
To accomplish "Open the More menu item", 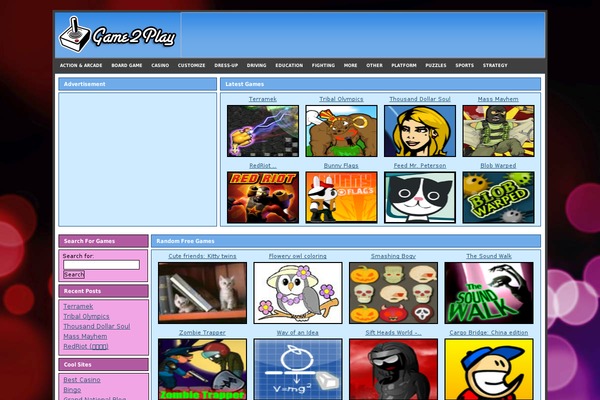I will tap(350, 65).
